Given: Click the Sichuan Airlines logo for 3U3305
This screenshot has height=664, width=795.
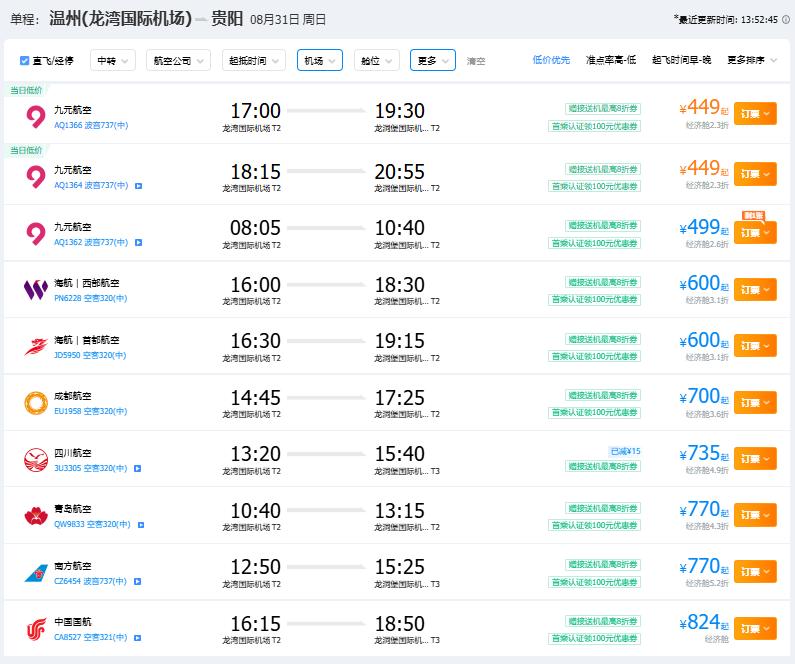Looking at the screenshot, I should coord(35,460).
